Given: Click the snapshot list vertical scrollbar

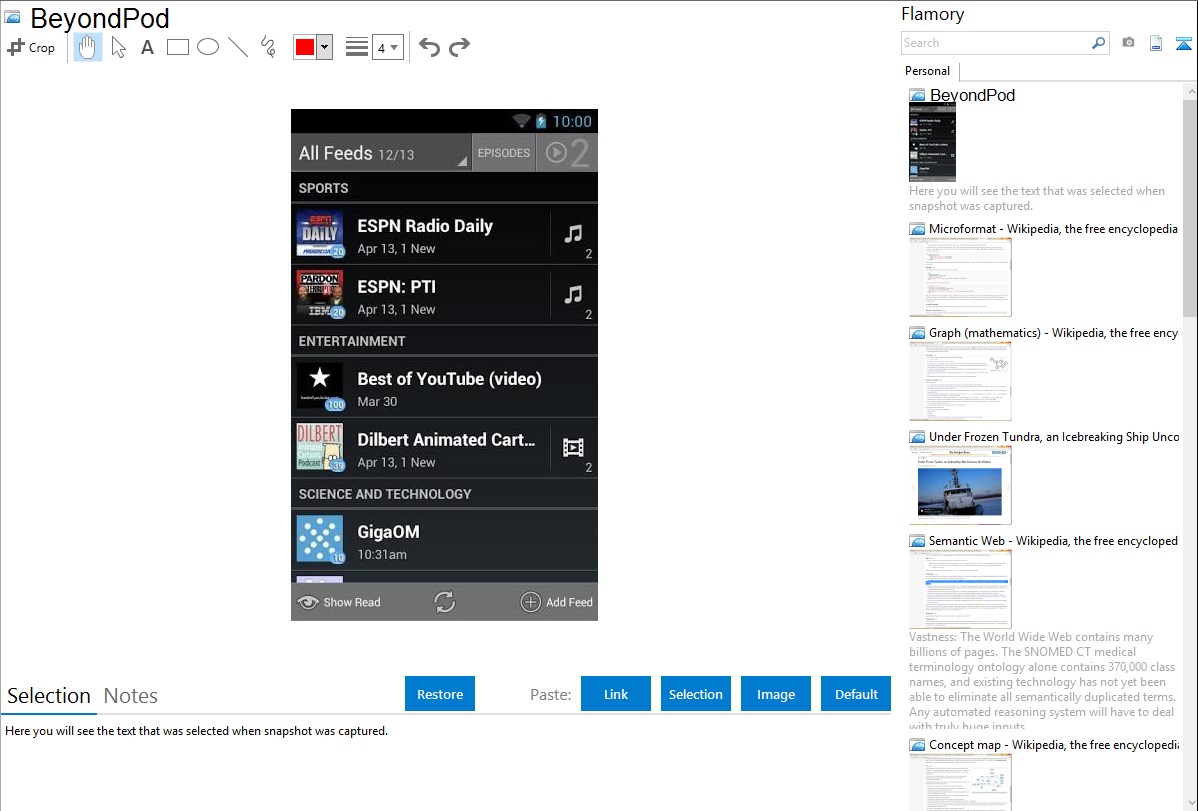Looking at the screenshot, I should click(1190, 206).
